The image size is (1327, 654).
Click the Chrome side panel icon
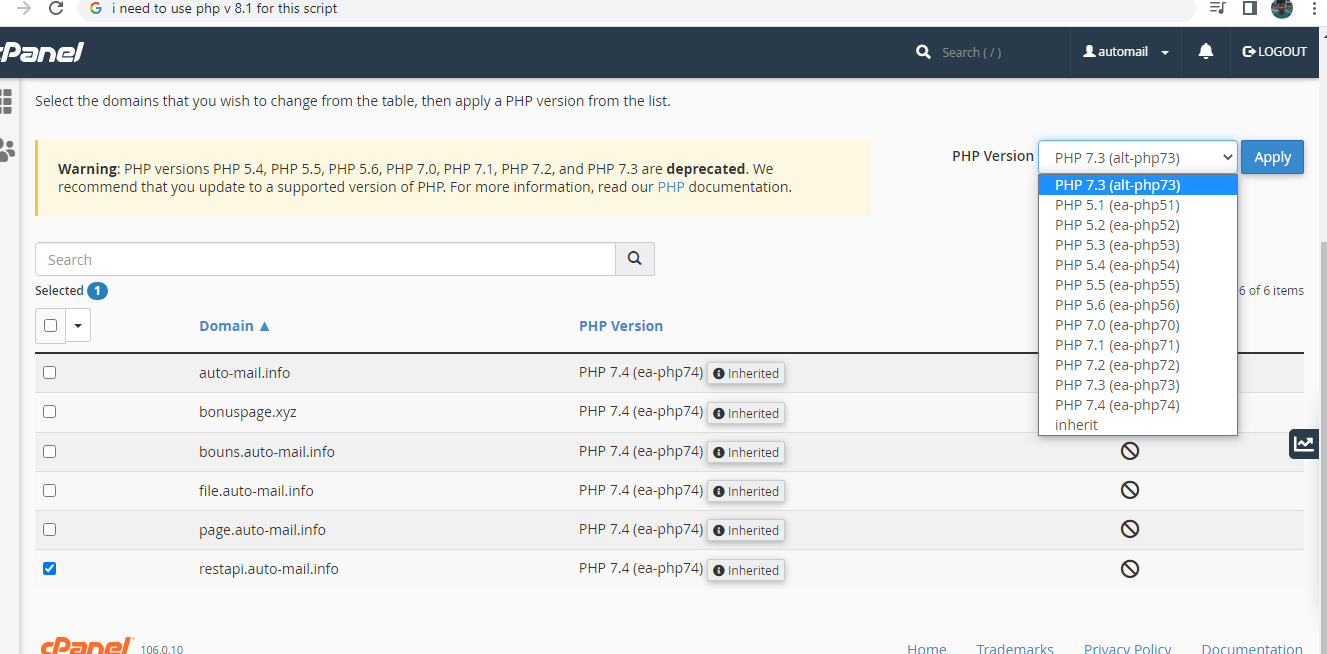(x=1249, y=9)
